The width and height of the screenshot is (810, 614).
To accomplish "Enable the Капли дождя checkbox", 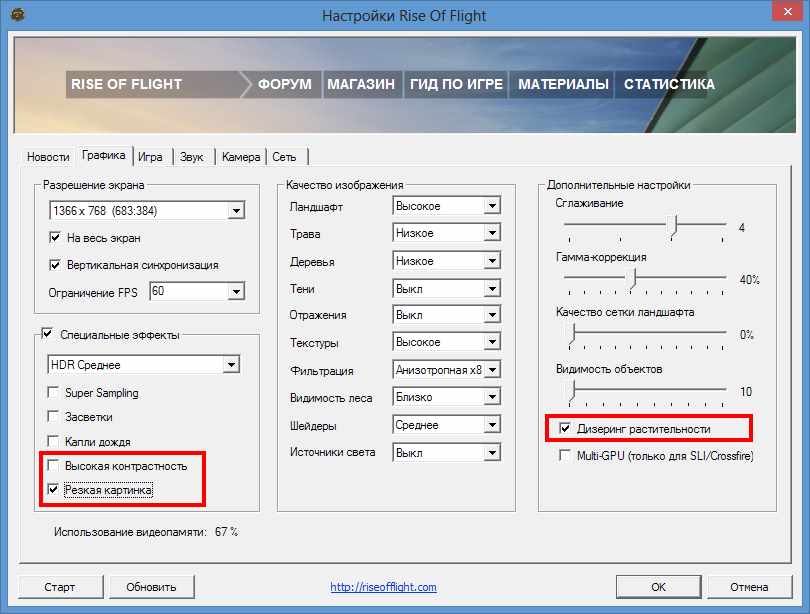I will [x=53, y=441].
